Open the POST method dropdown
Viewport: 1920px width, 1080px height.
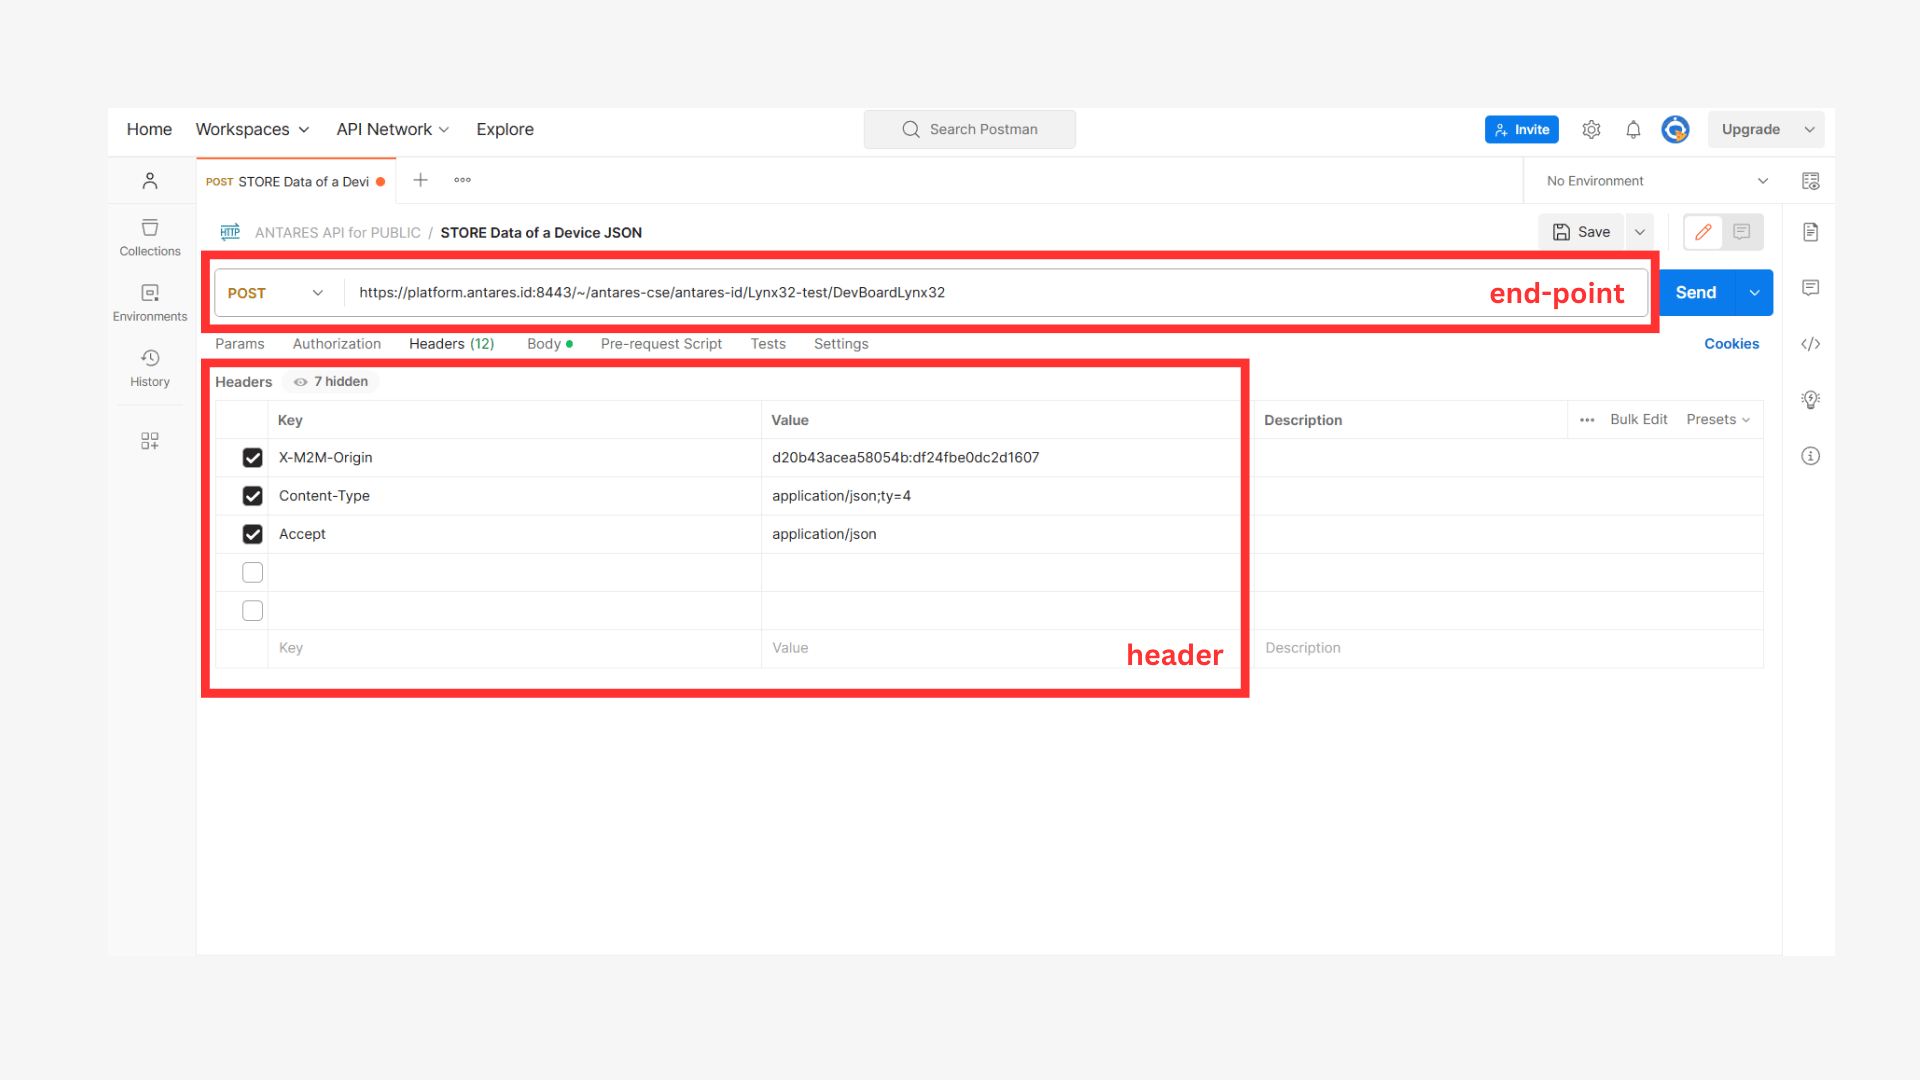click(x=275, y=293)
